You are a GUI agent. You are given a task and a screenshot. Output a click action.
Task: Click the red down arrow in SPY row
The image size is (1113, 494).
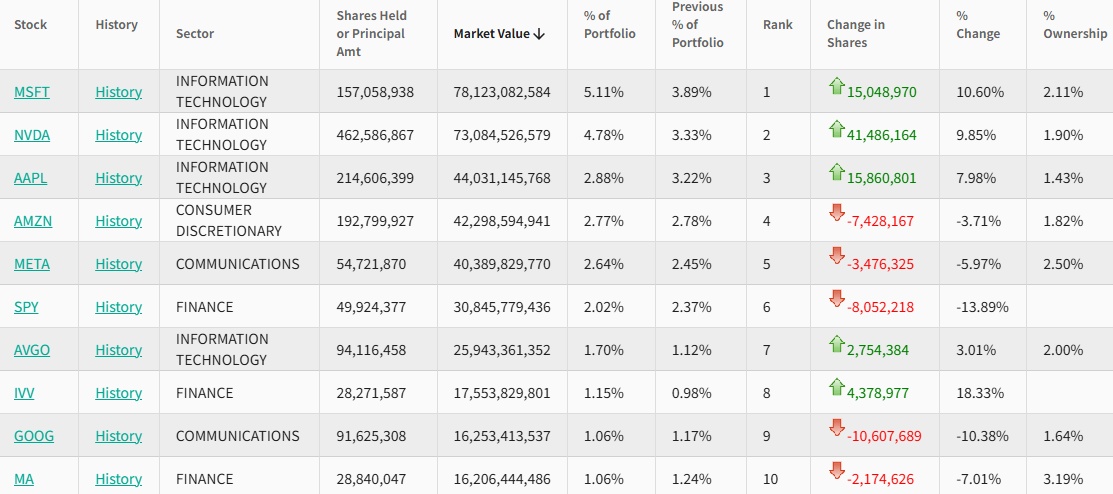837,299
